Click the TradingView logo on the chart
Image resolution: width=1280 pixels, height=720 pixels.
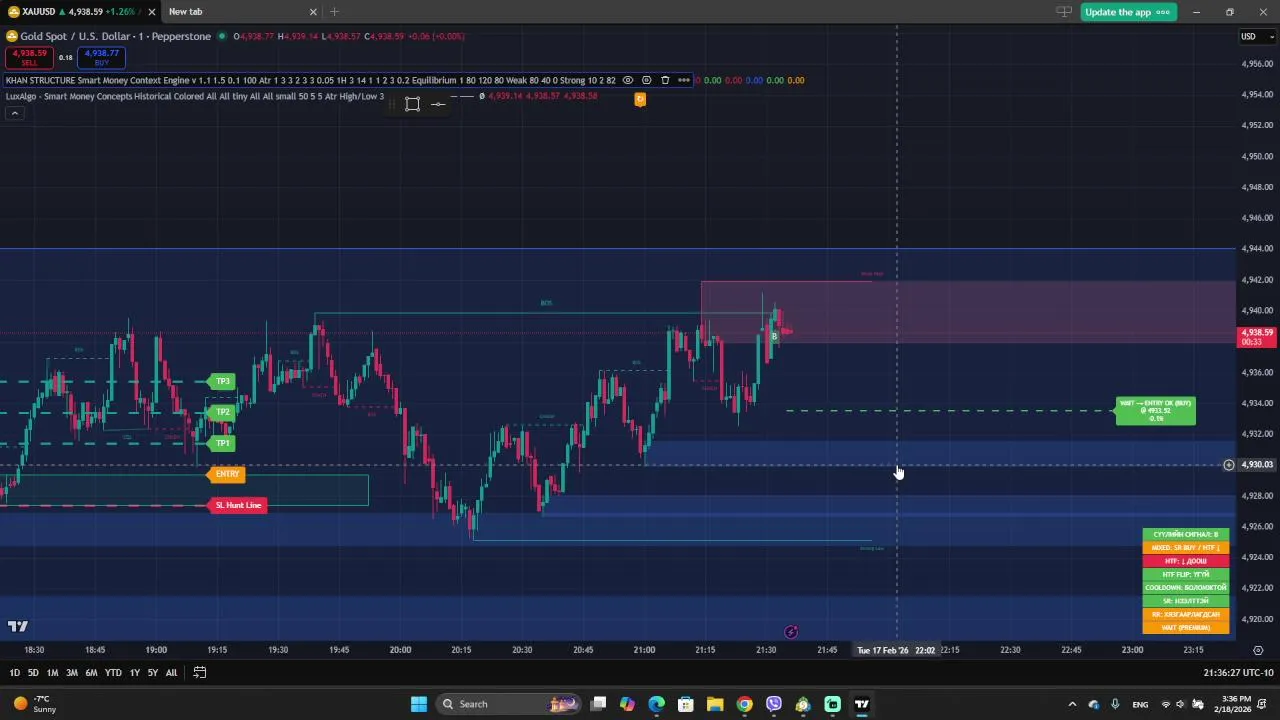18,627
